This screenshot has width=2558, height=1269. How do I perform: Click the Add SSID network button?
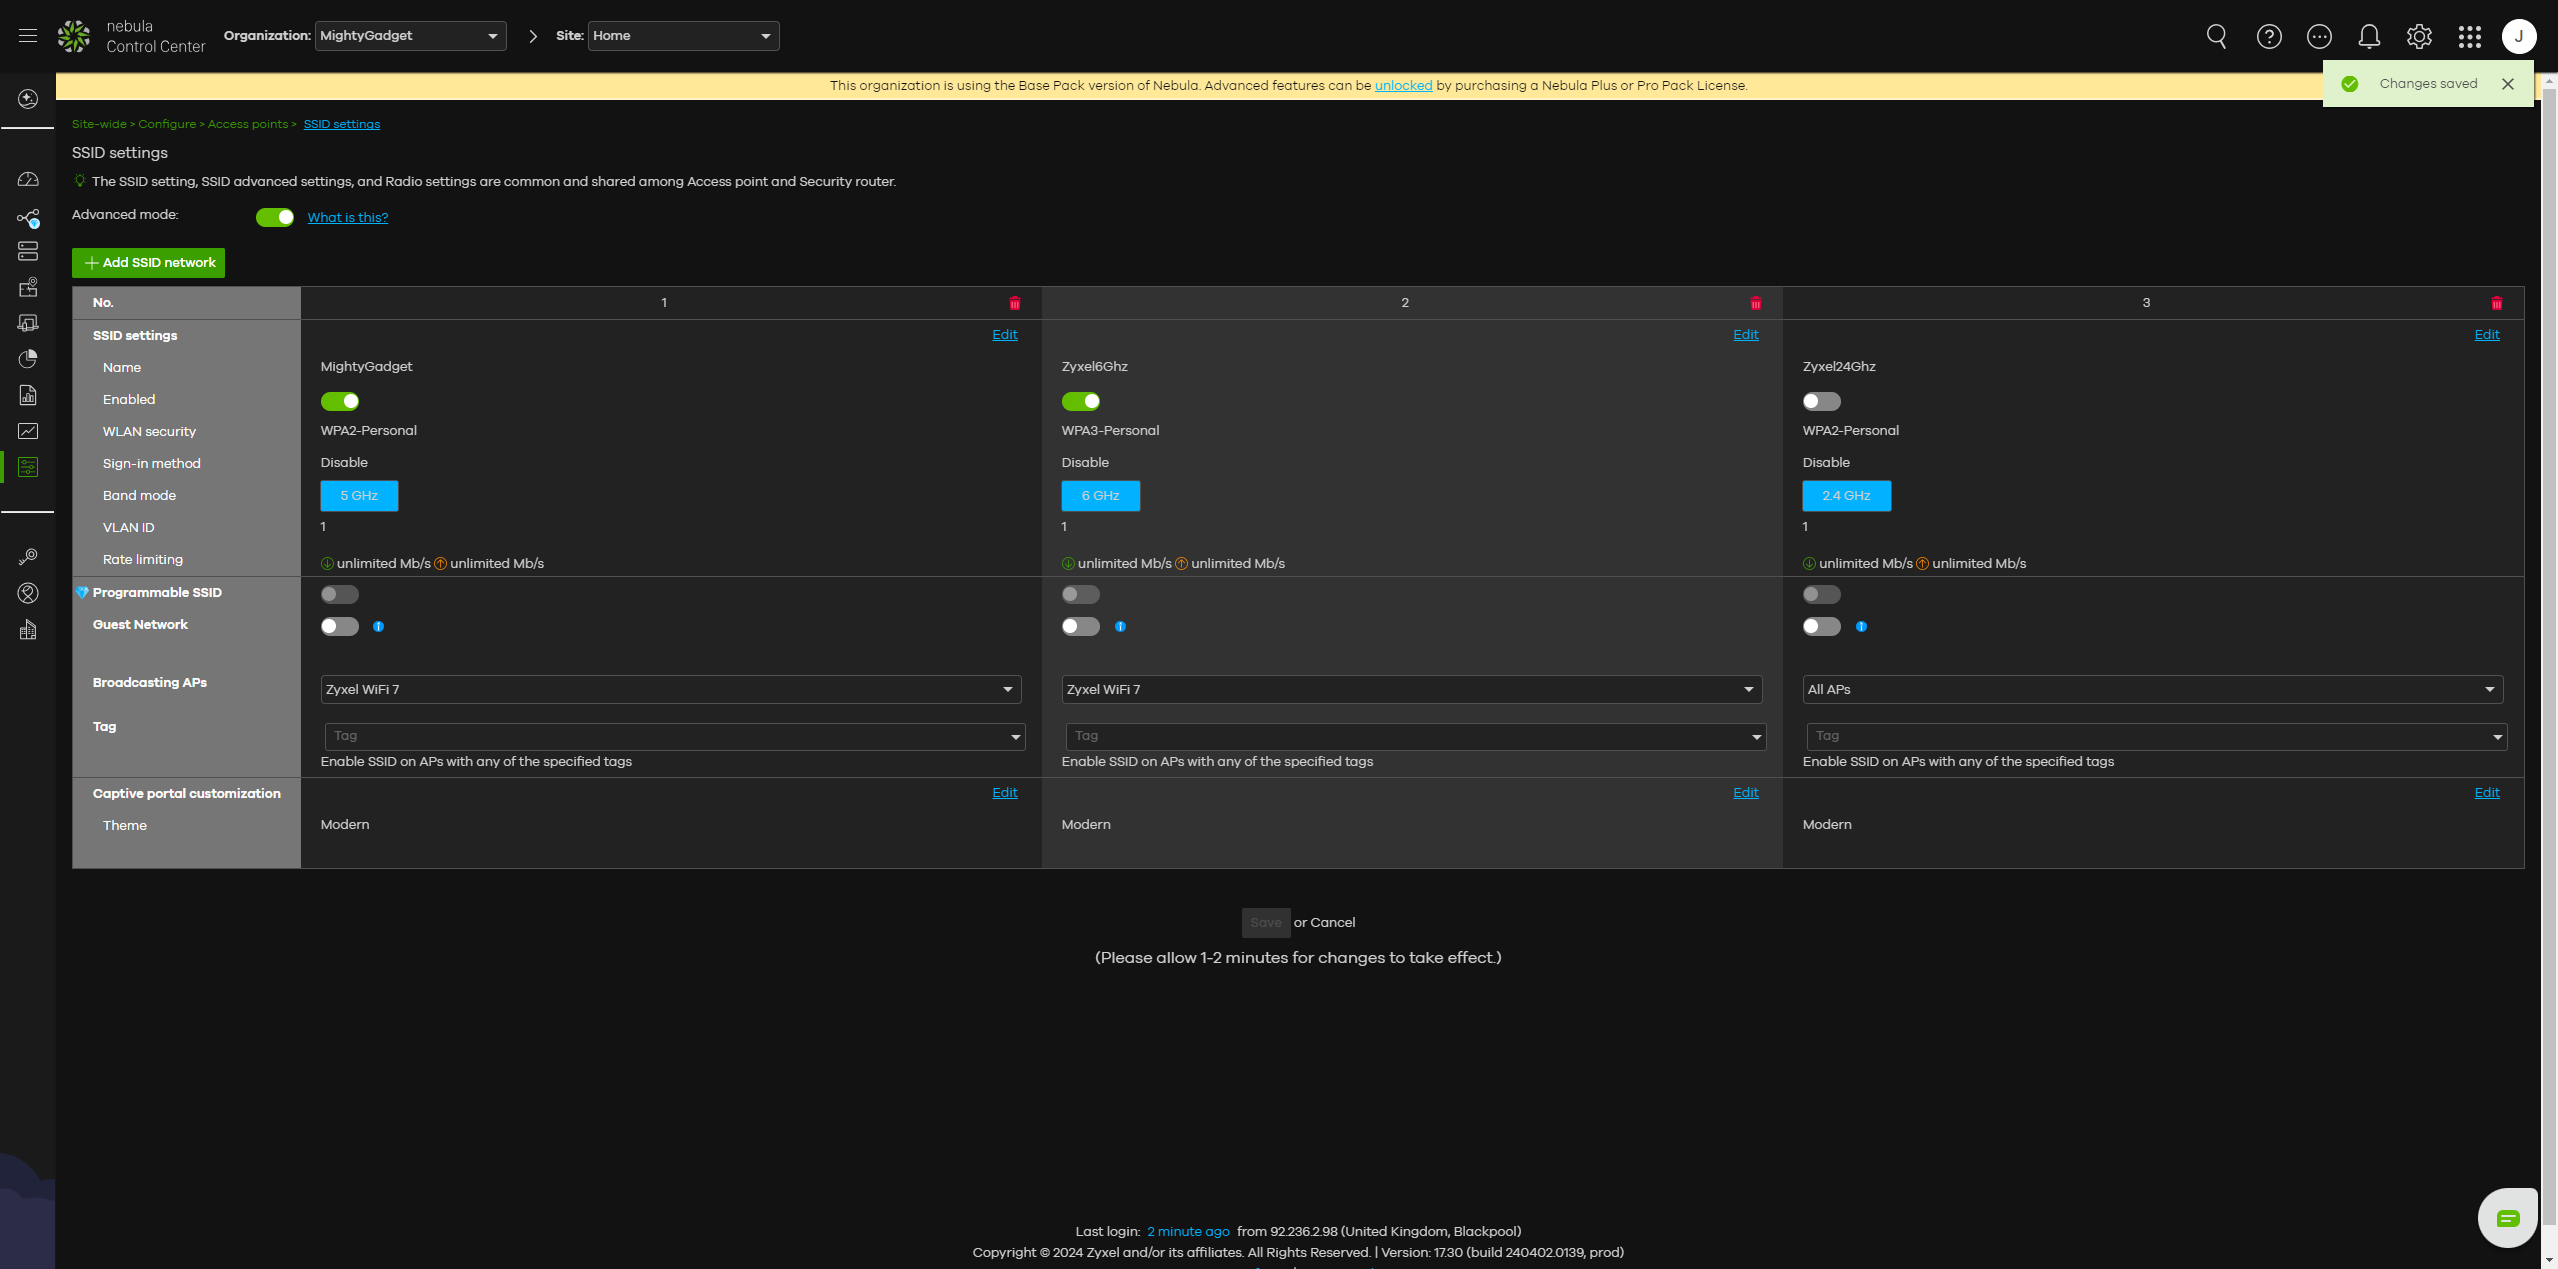[149, 263]
